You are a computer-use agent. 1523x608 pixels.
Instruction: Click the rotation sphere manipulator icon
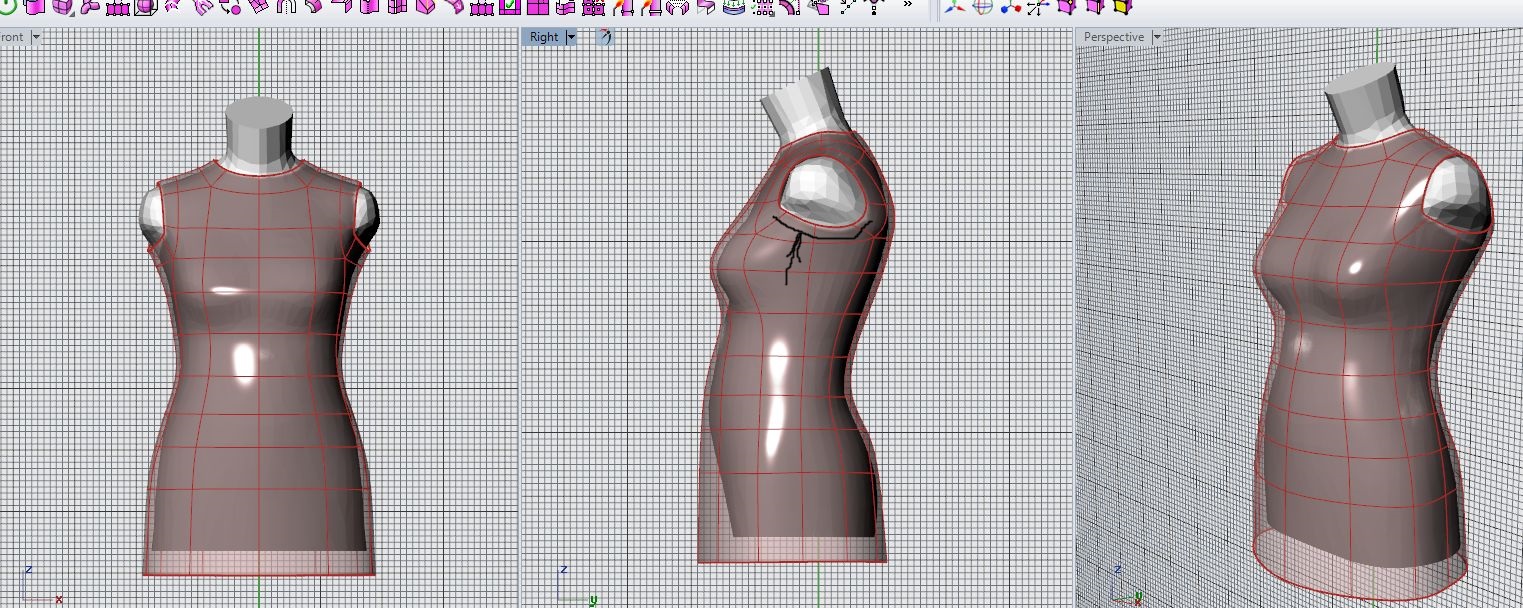983,7
